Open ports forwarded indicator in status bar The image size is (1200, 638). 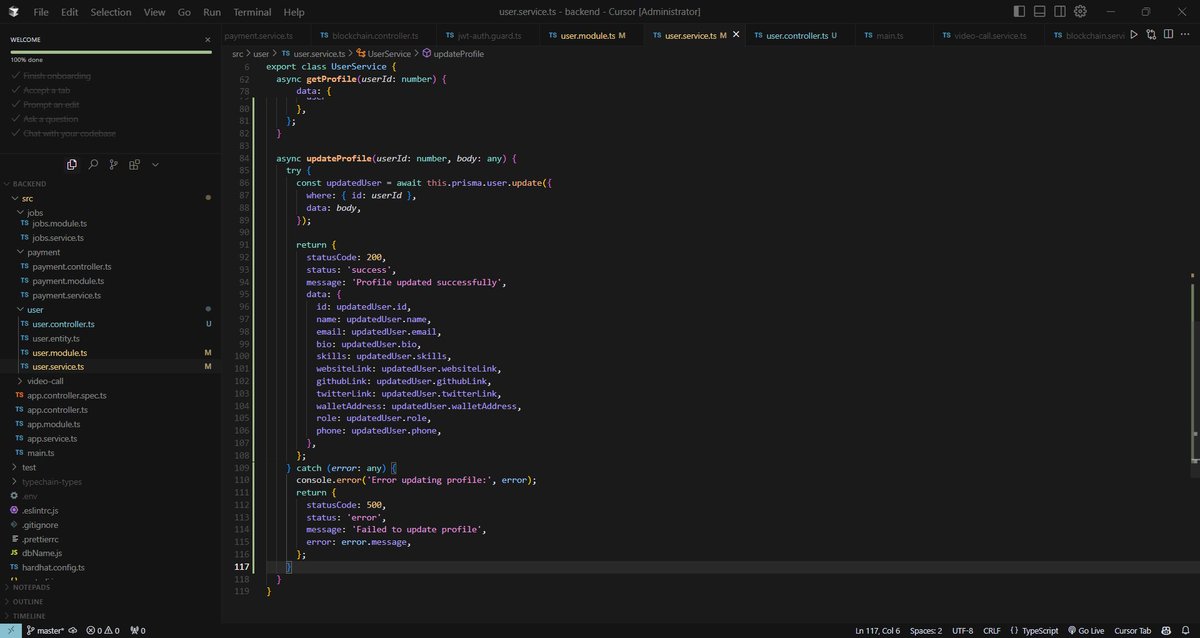tap(137, 630)
